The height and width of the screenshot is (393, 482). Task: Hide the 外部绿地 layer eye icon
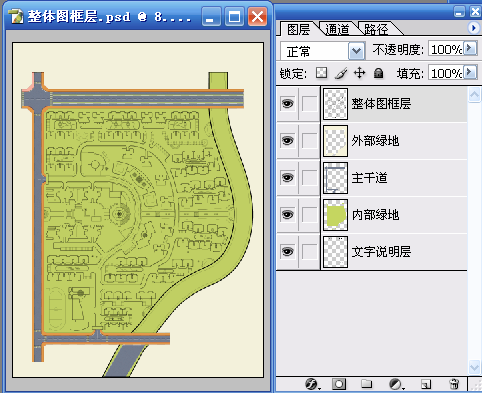(x=287, y=140)
